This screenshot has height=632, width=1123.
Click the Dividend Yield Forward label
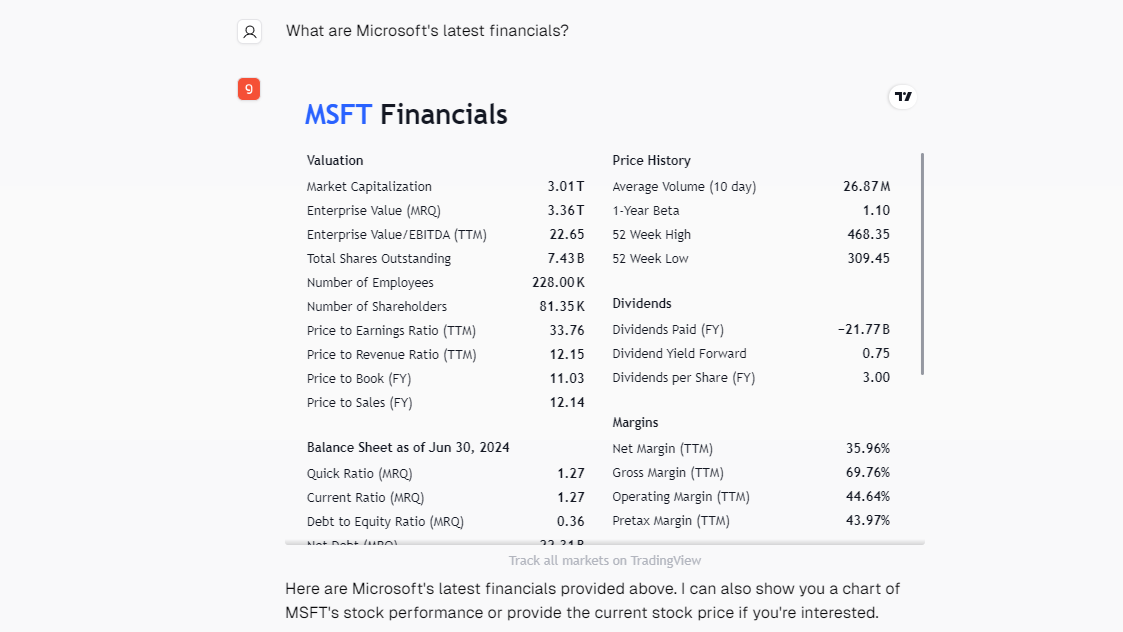point(679,354)
